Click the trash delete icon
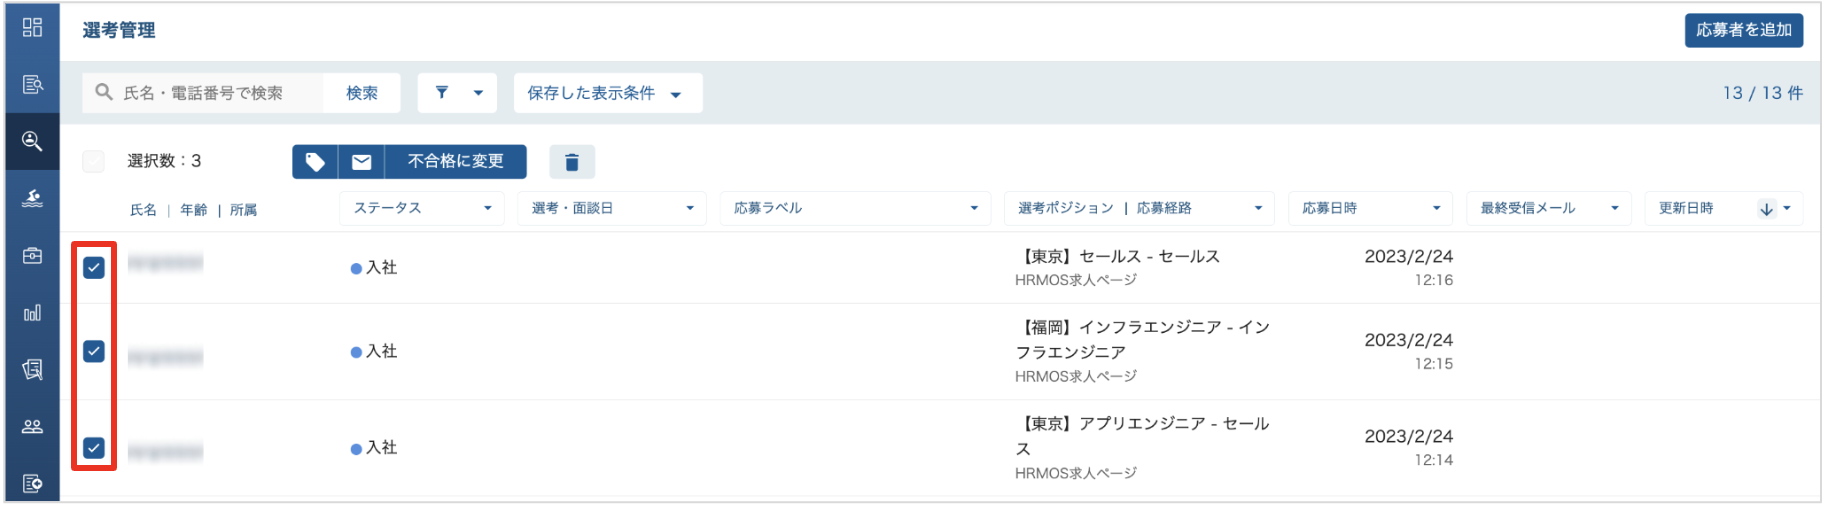The image size is (1828, 508). (572, 162)
